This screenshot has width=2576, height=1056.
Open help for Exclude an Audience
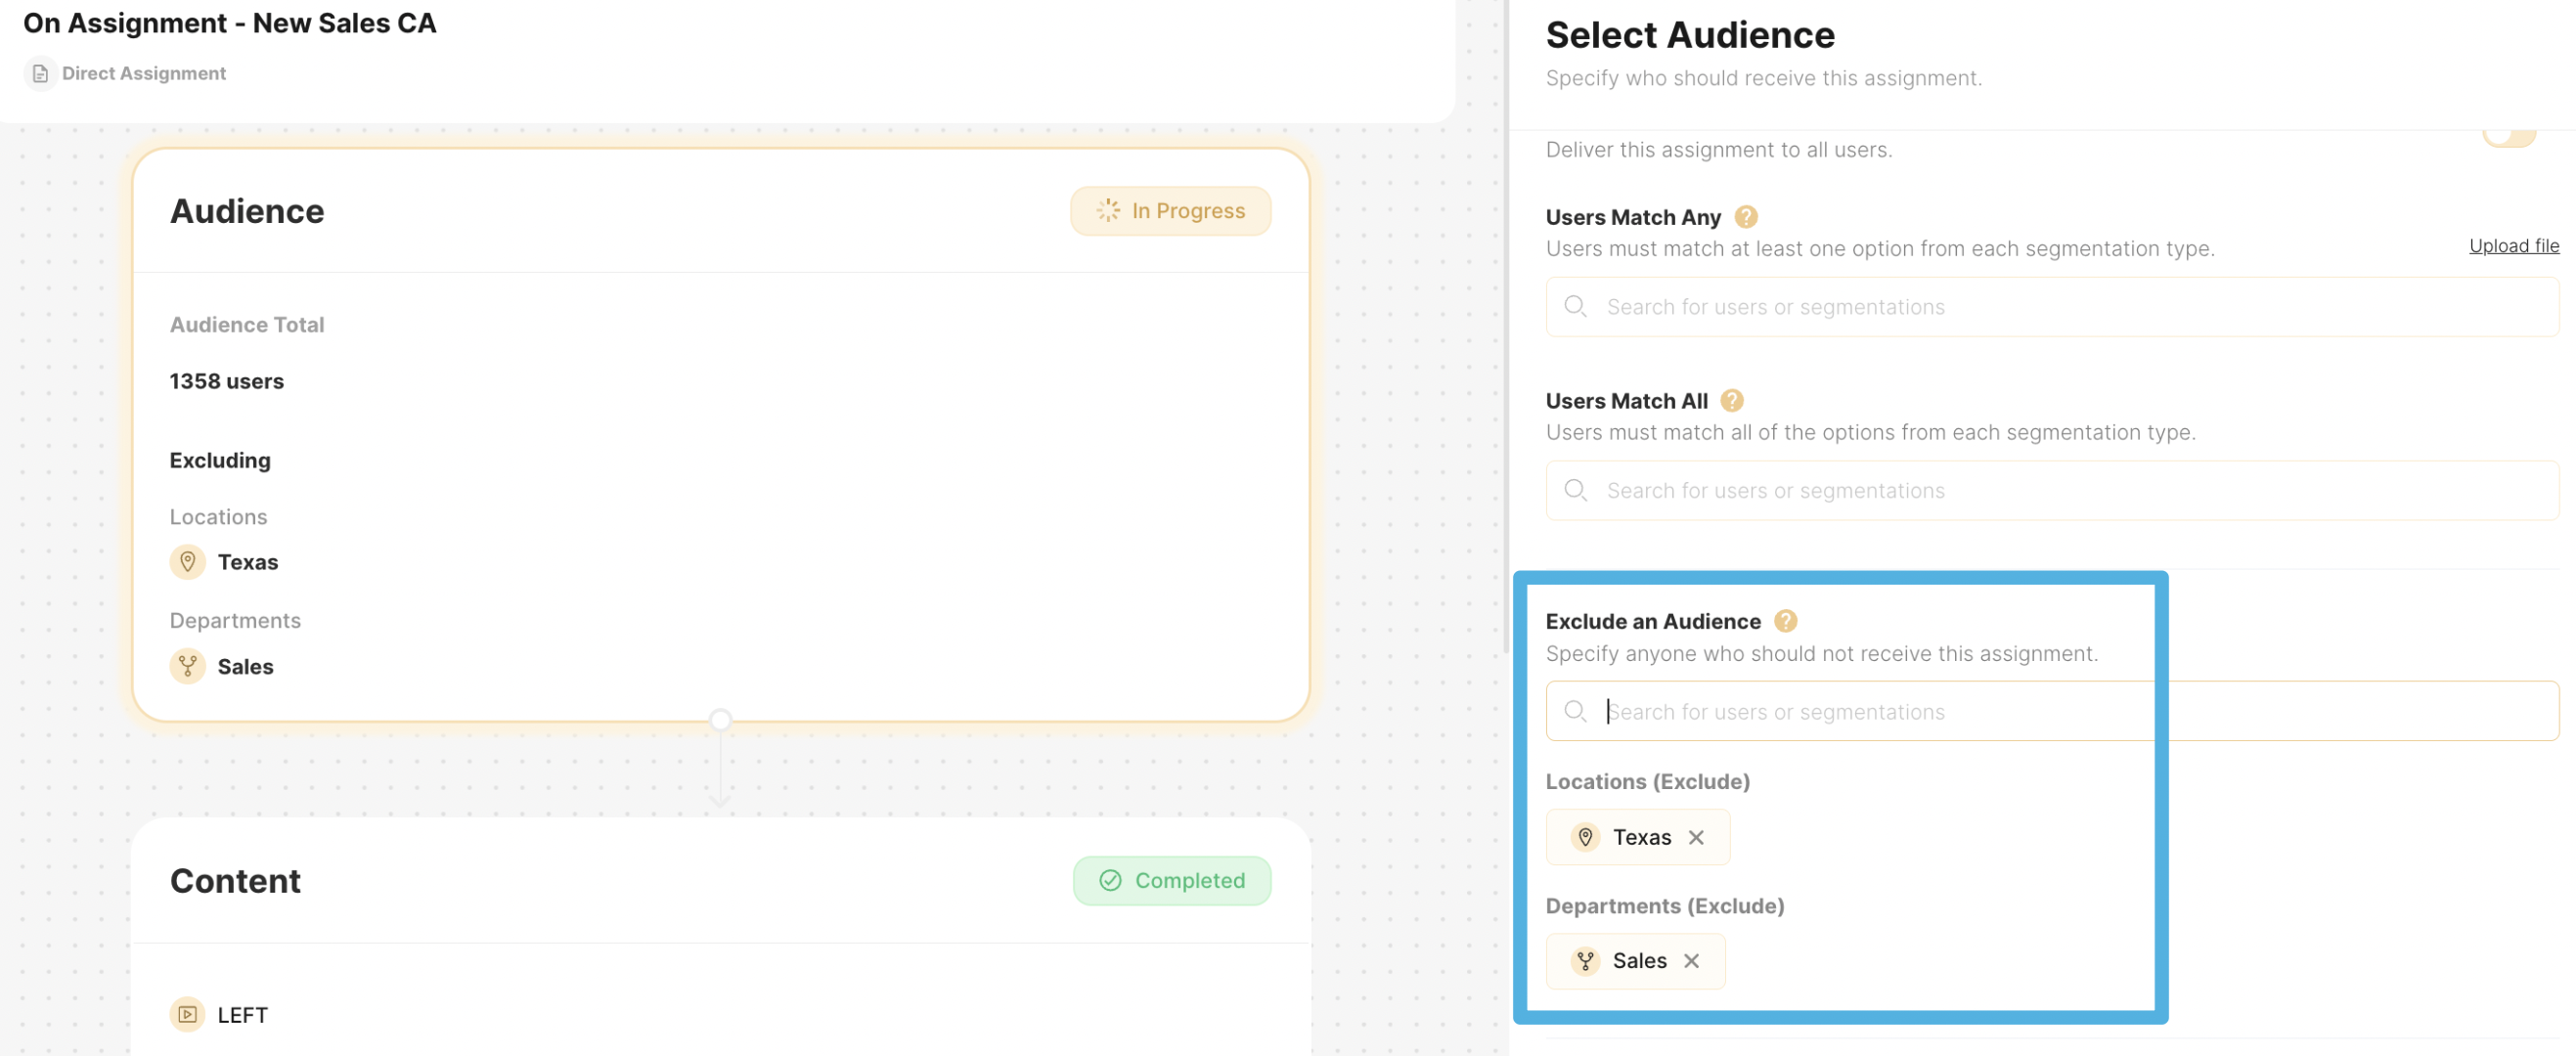1785,621
